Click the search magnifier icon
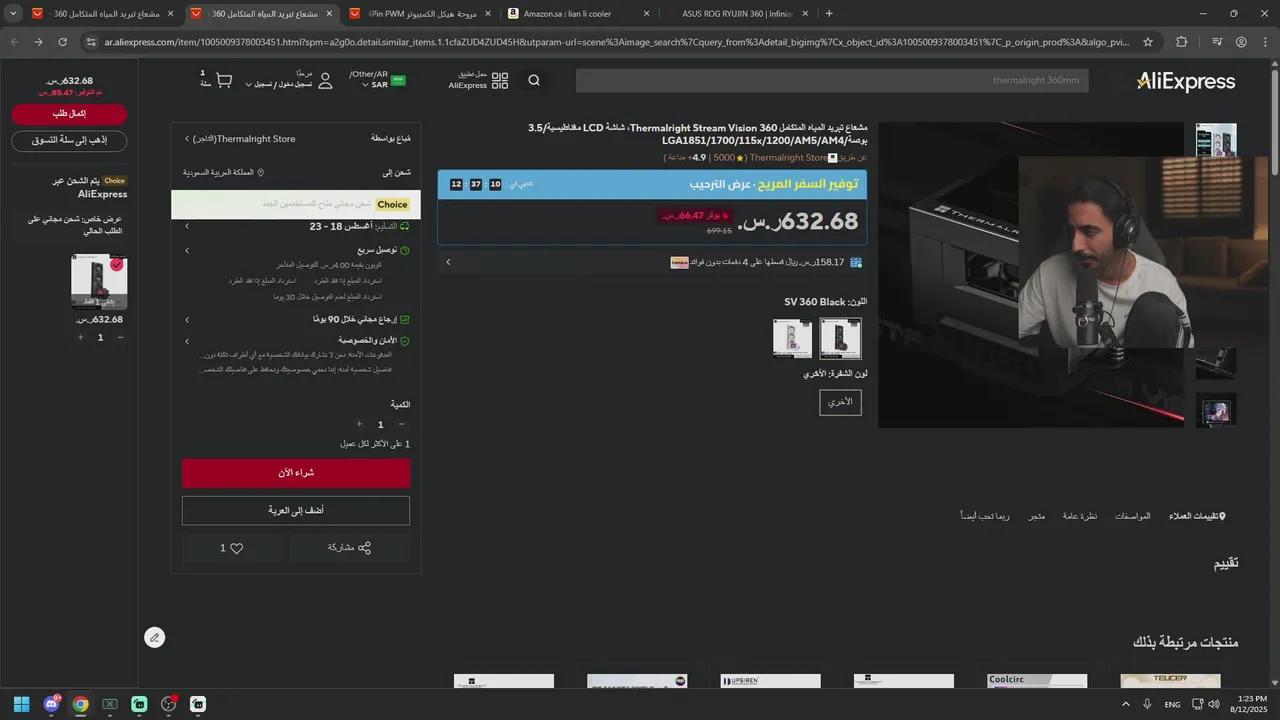Screen dimensions: 1280x720 click(534, 80)
